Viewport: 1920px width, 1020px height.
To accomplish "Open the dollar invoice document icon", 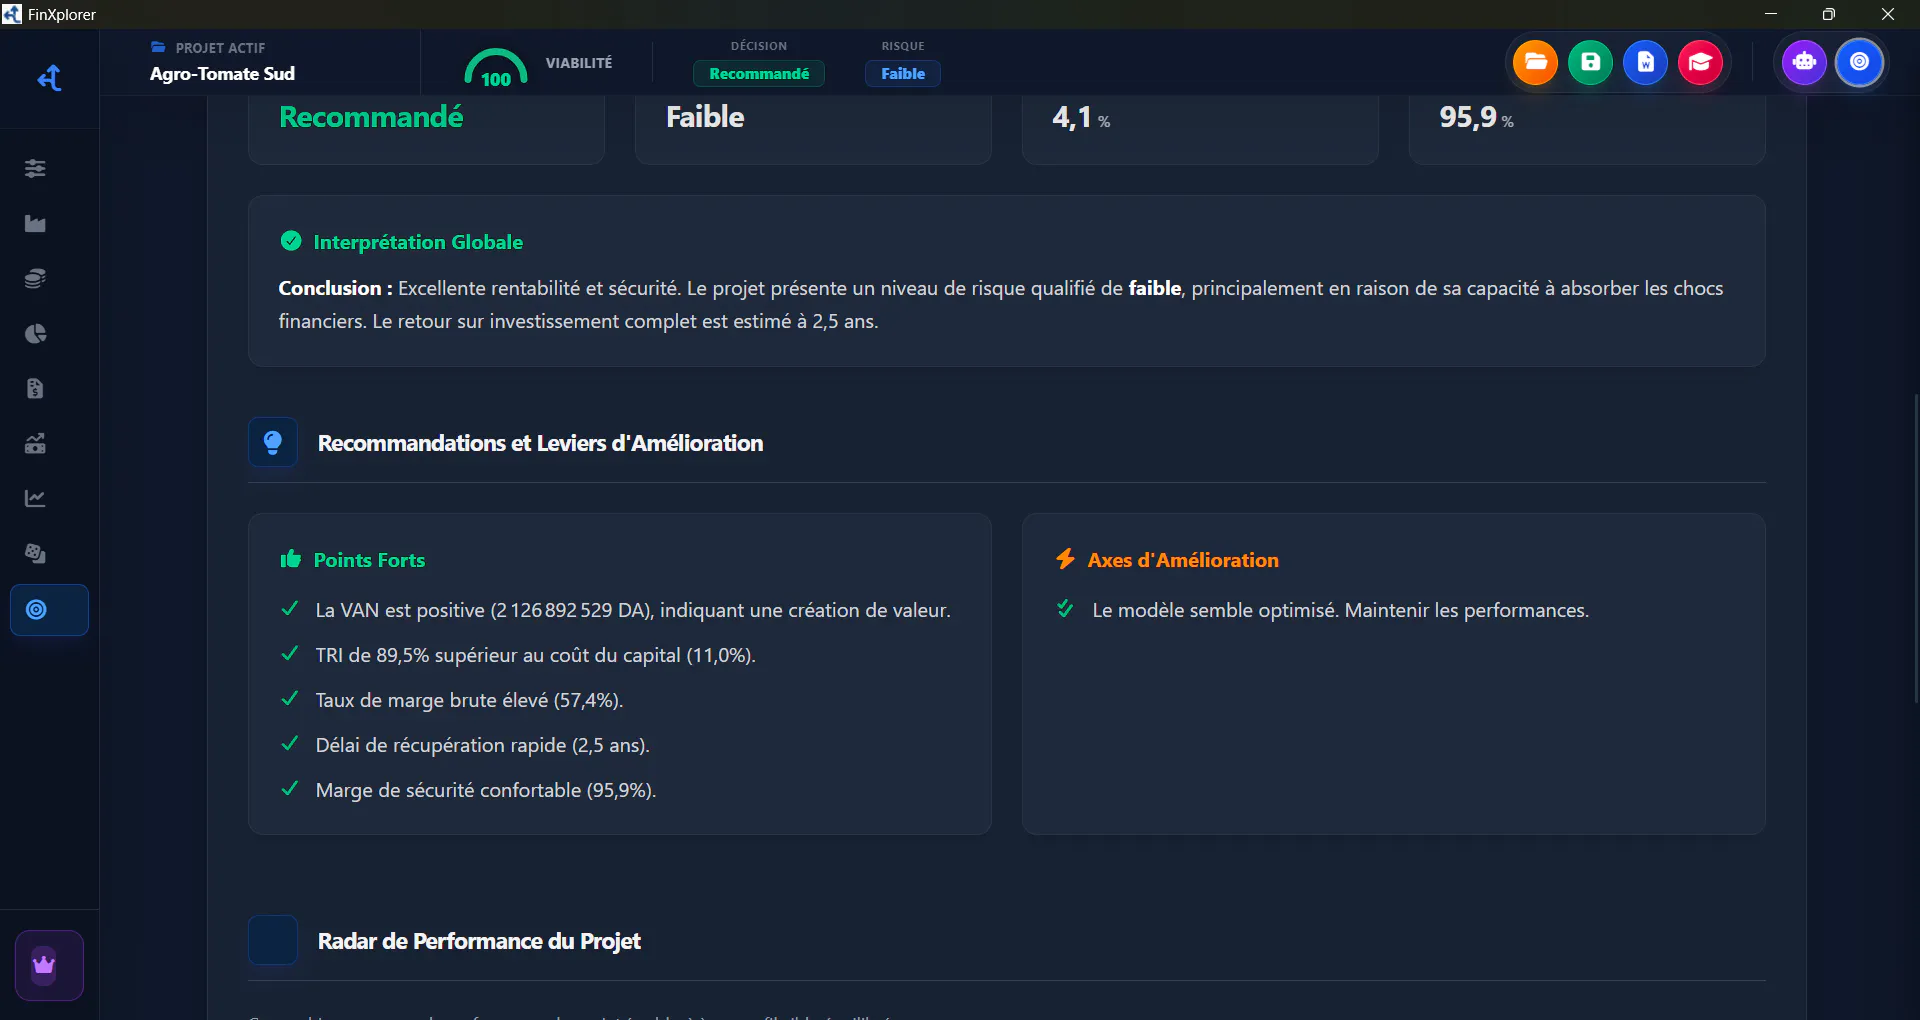I will [35, 388].
